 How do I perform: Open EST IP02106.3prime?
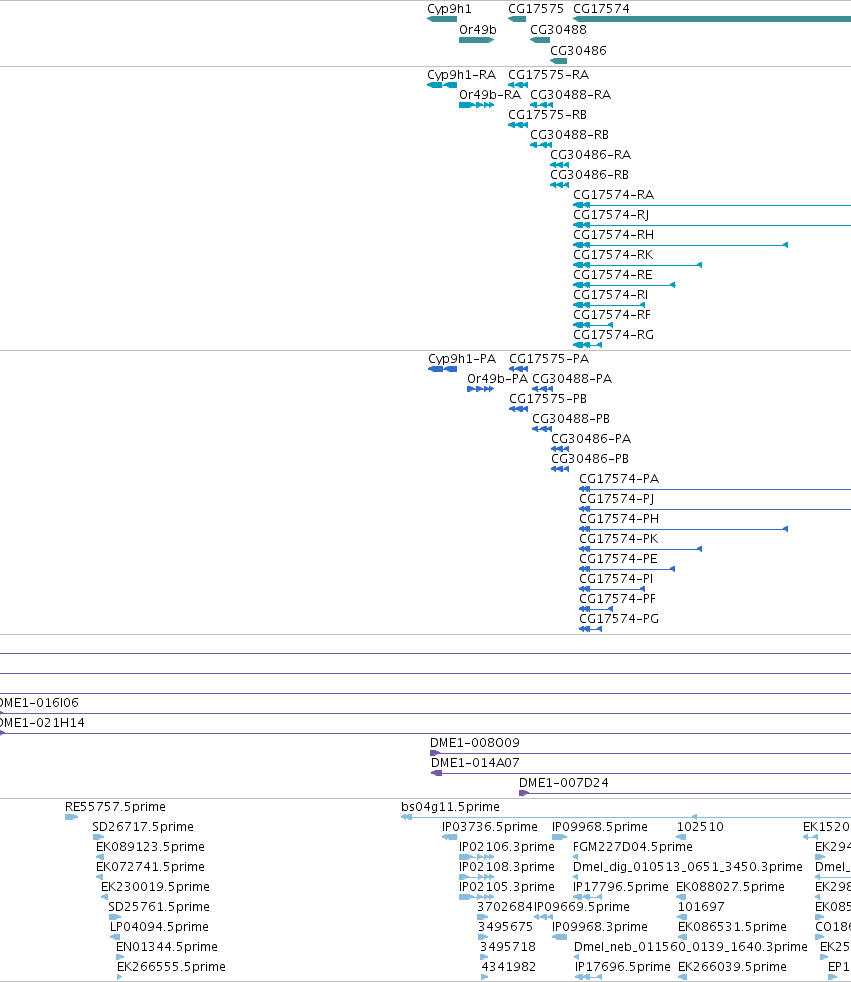[507, 847]
